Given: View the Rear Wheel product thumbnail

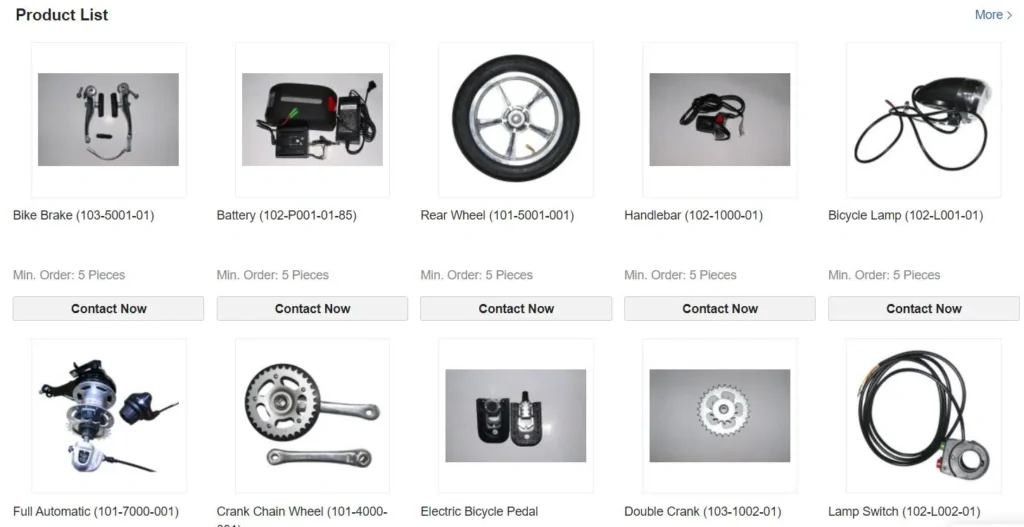Looking at the screenshot, I should [x=516, y=120].
